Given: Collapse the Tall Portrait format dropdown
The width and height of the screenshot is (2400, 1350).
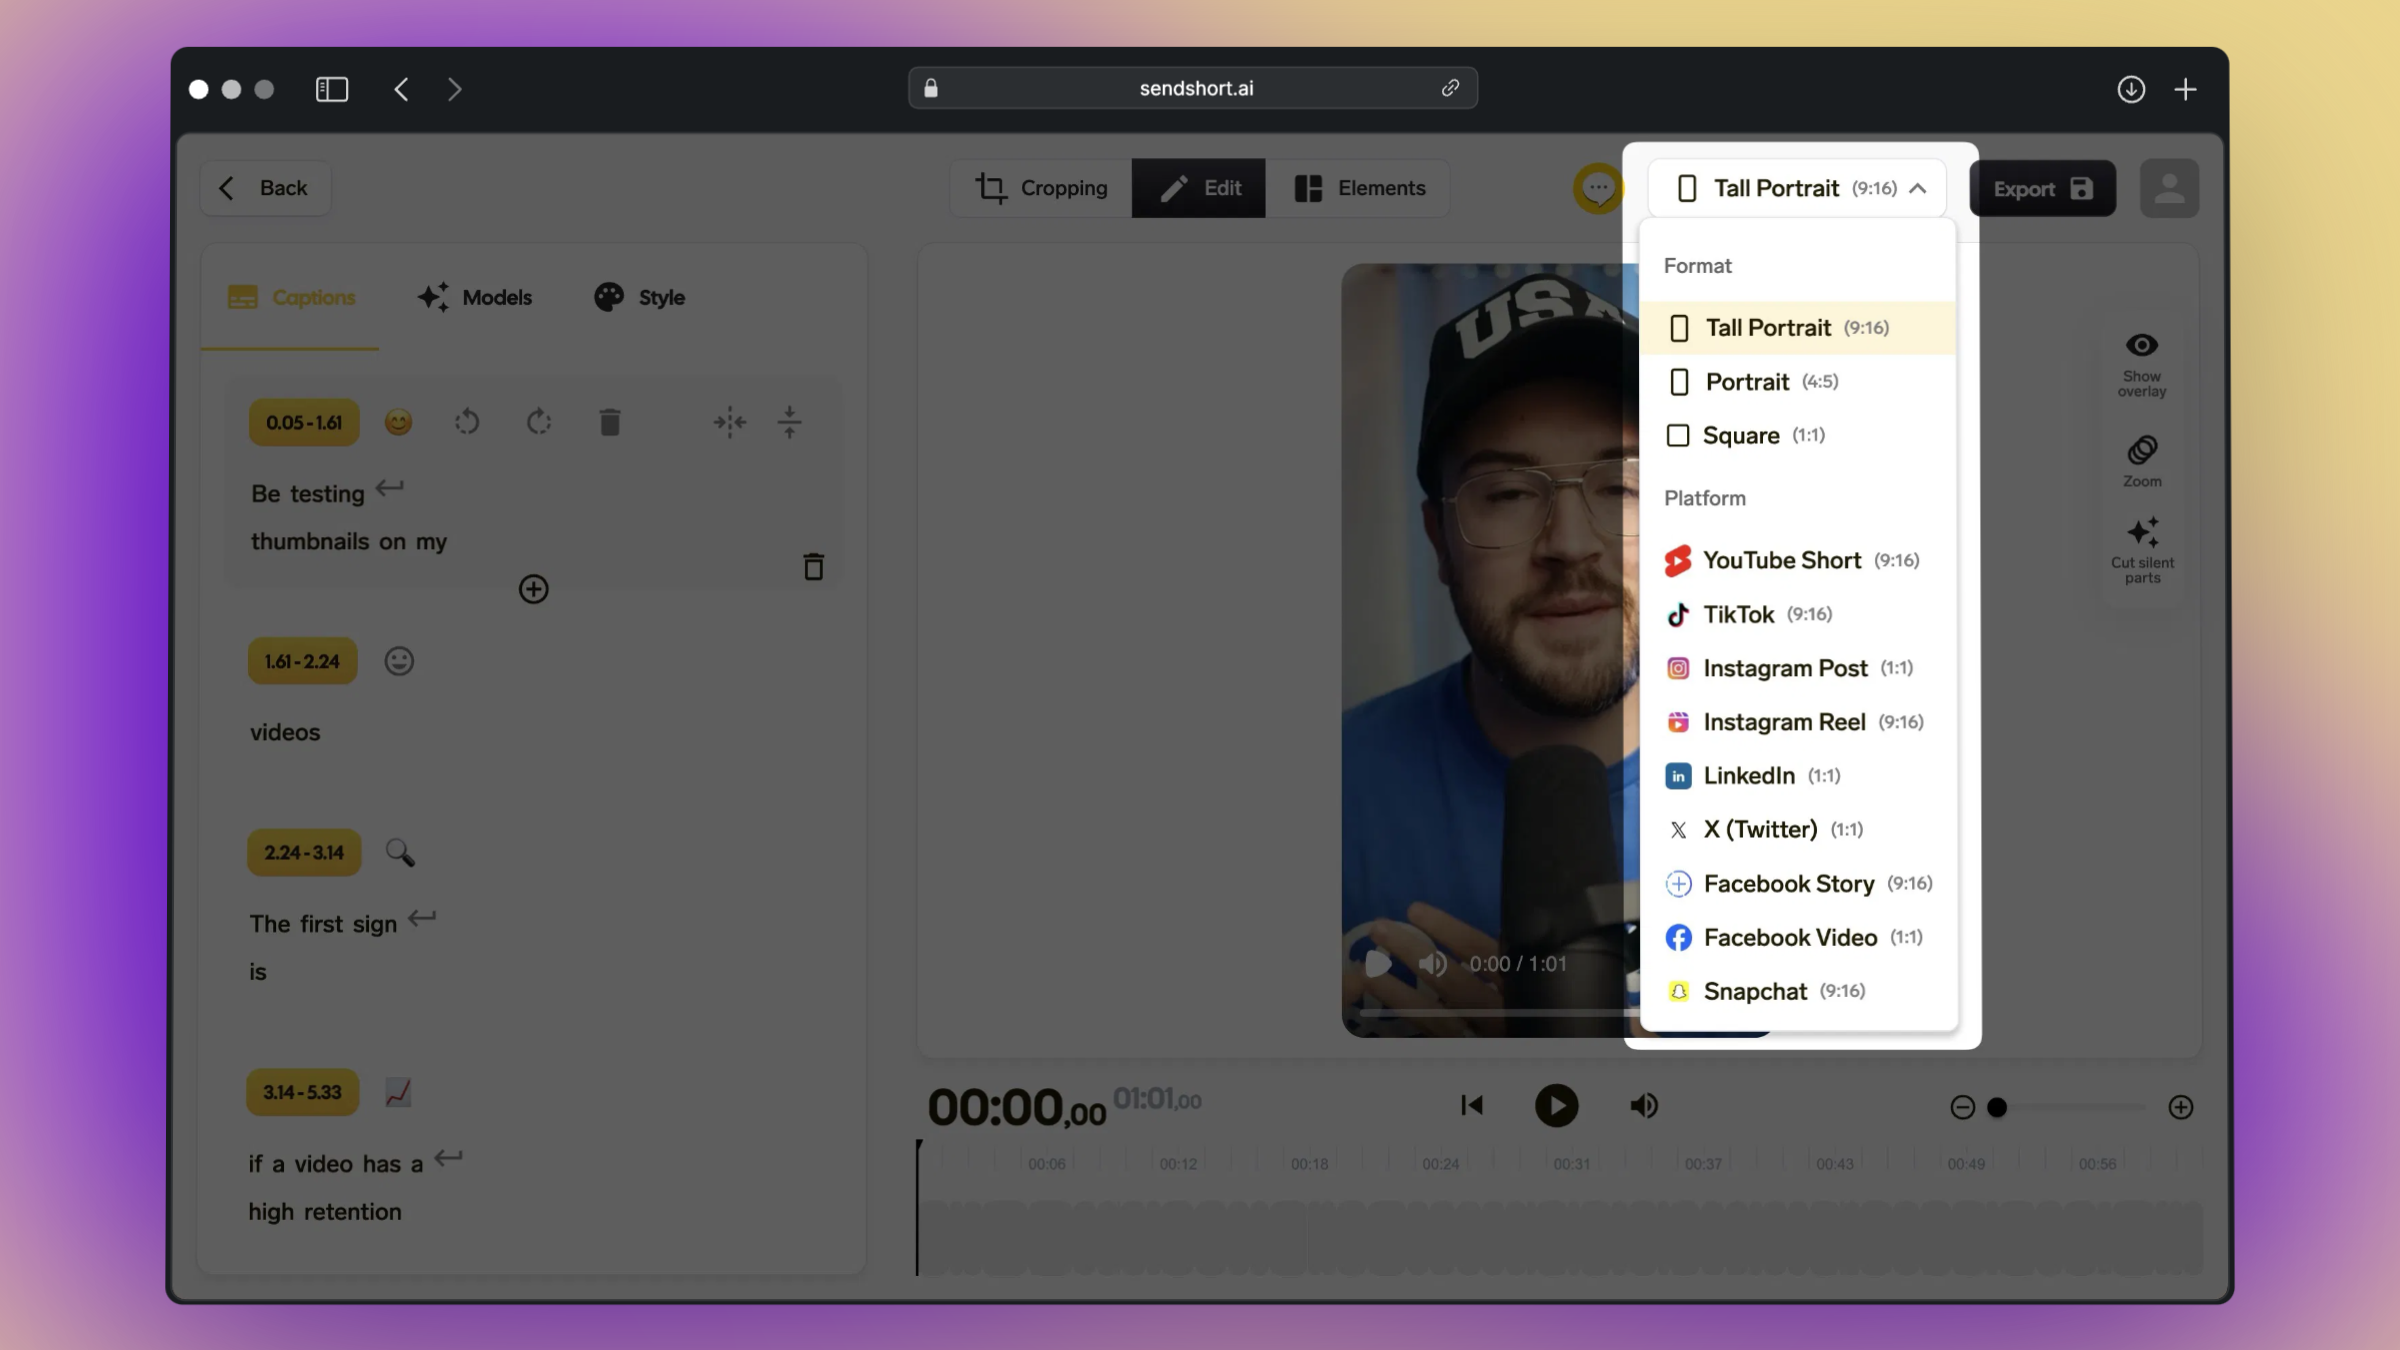Looking at the screenshot, I should (x=1797, y=188).
